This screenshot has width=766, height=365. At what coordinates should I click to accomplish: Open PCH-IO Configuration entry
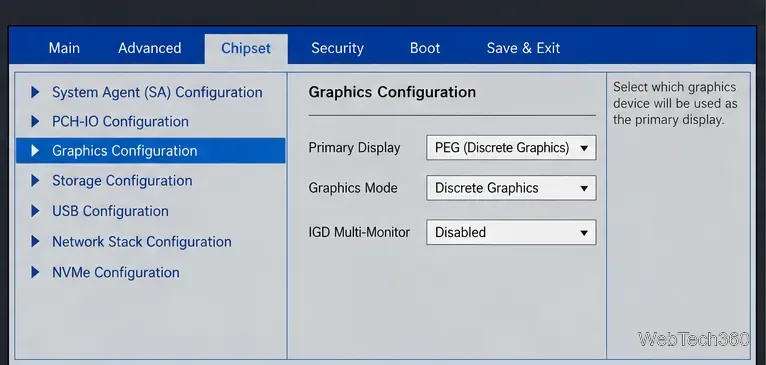click(x=120, y=122)
